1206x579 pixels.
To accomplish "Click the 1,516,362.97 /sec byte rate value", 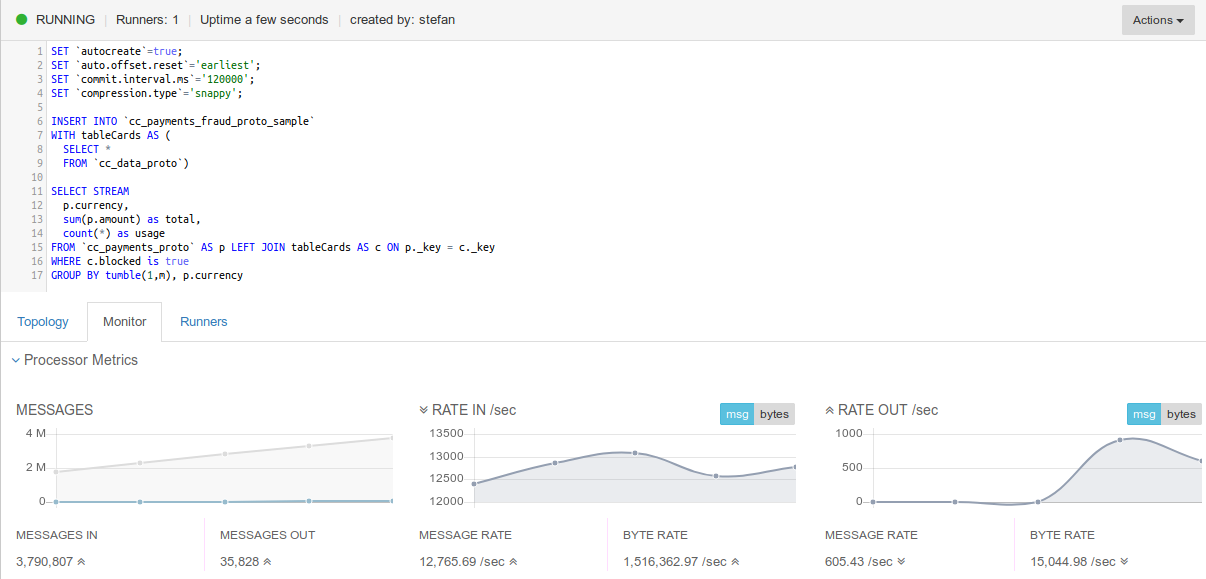I will [x=675, y=562].
